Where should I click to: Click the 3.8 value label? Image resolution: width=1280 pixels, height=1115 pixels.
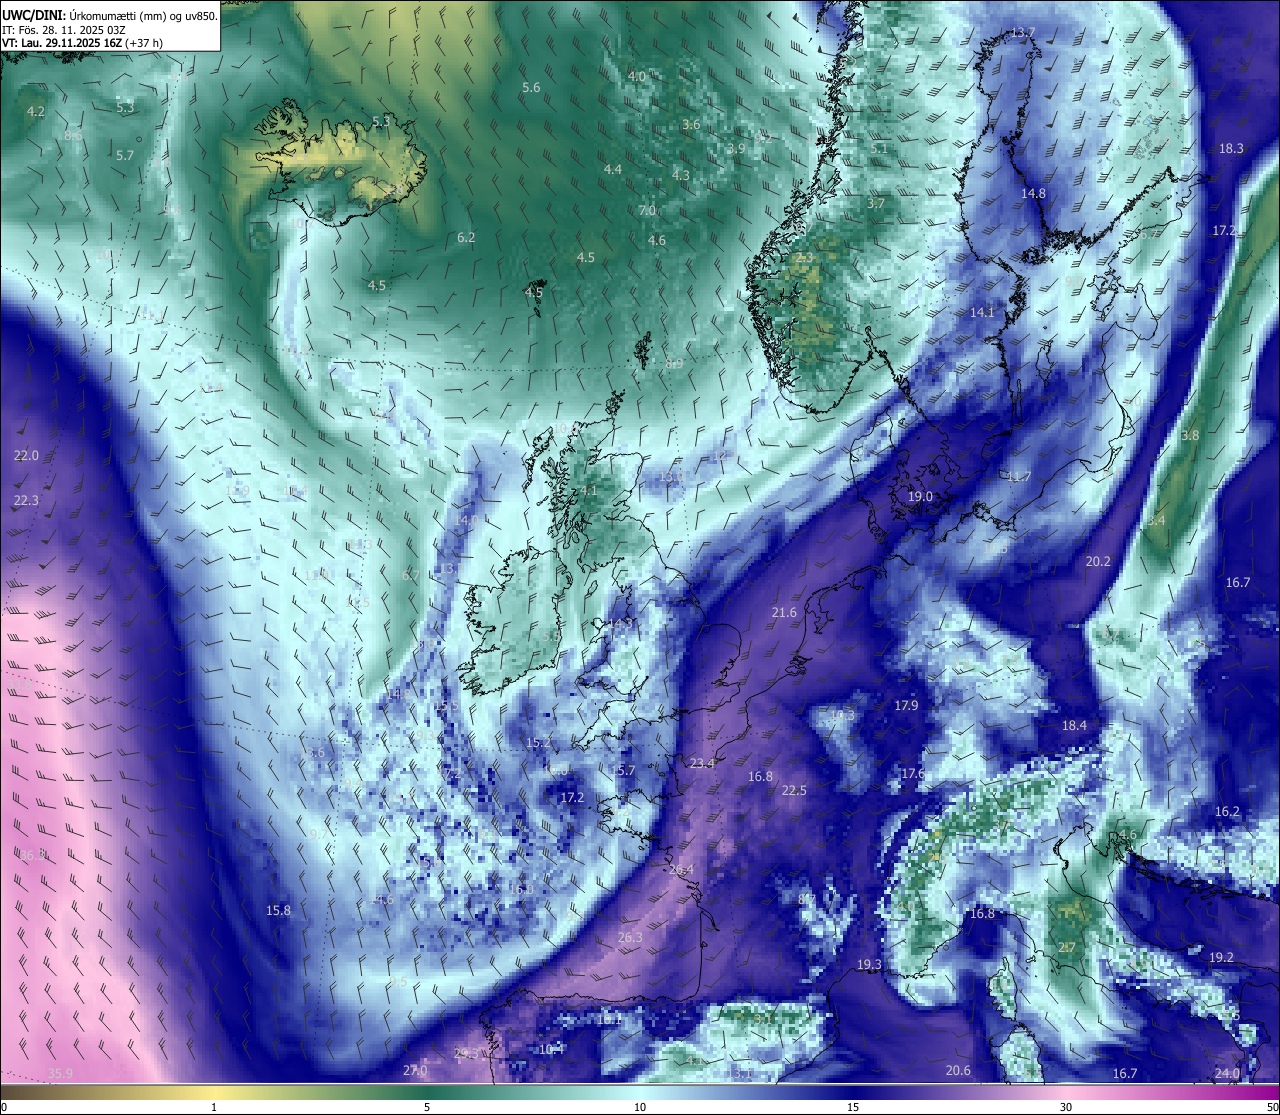(x=1190, y=436)
